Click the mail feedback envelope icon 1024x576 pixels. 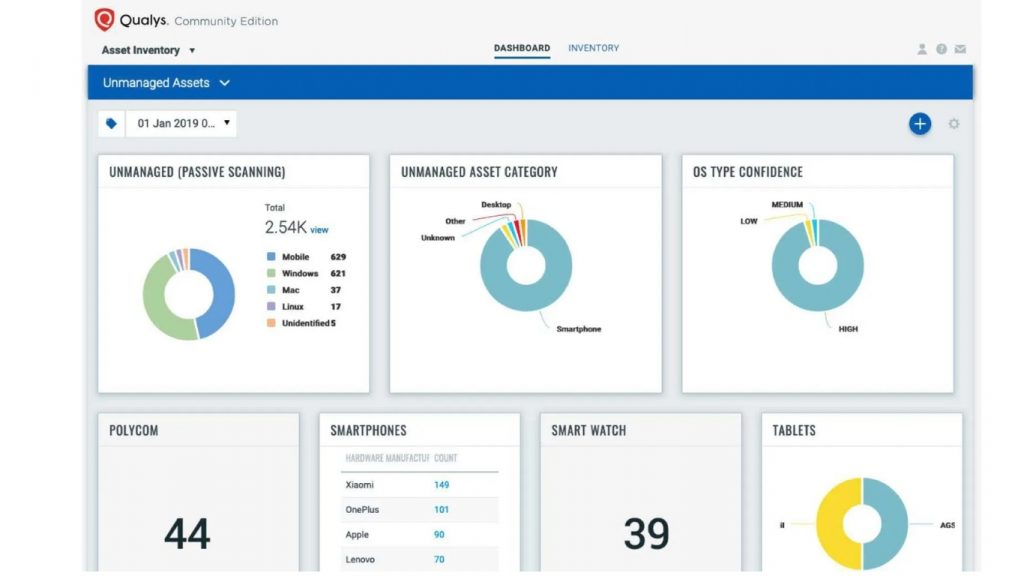[961, 47]
